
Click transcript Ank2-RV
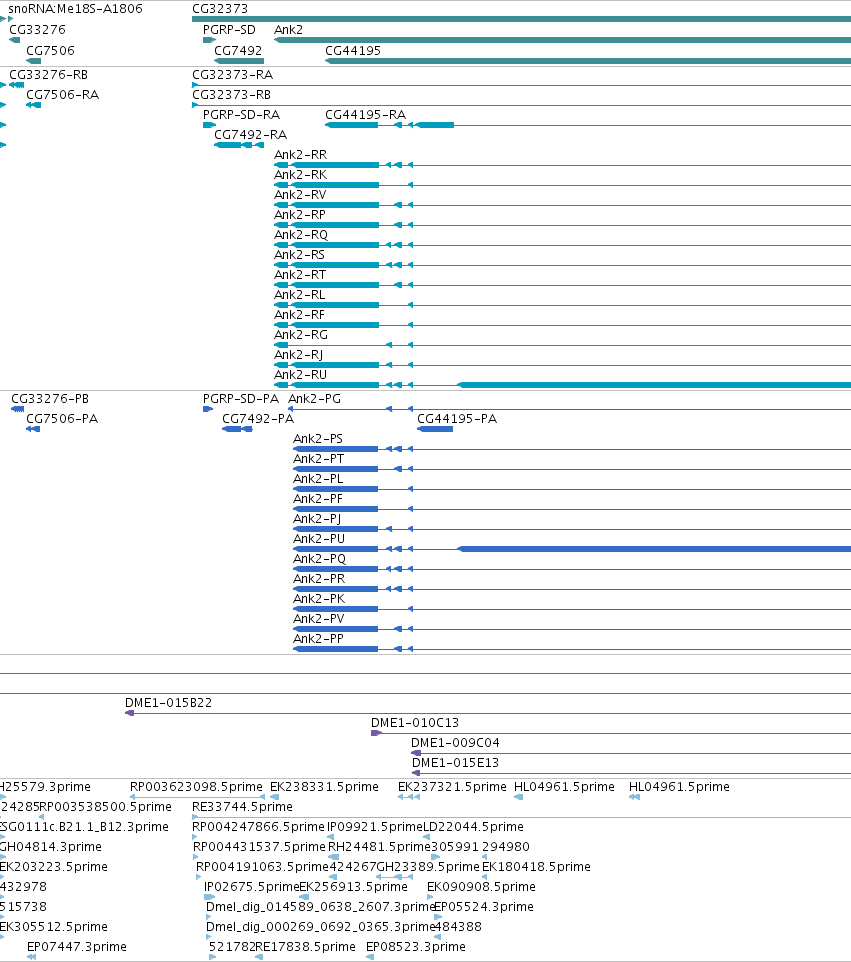[300, 194]
